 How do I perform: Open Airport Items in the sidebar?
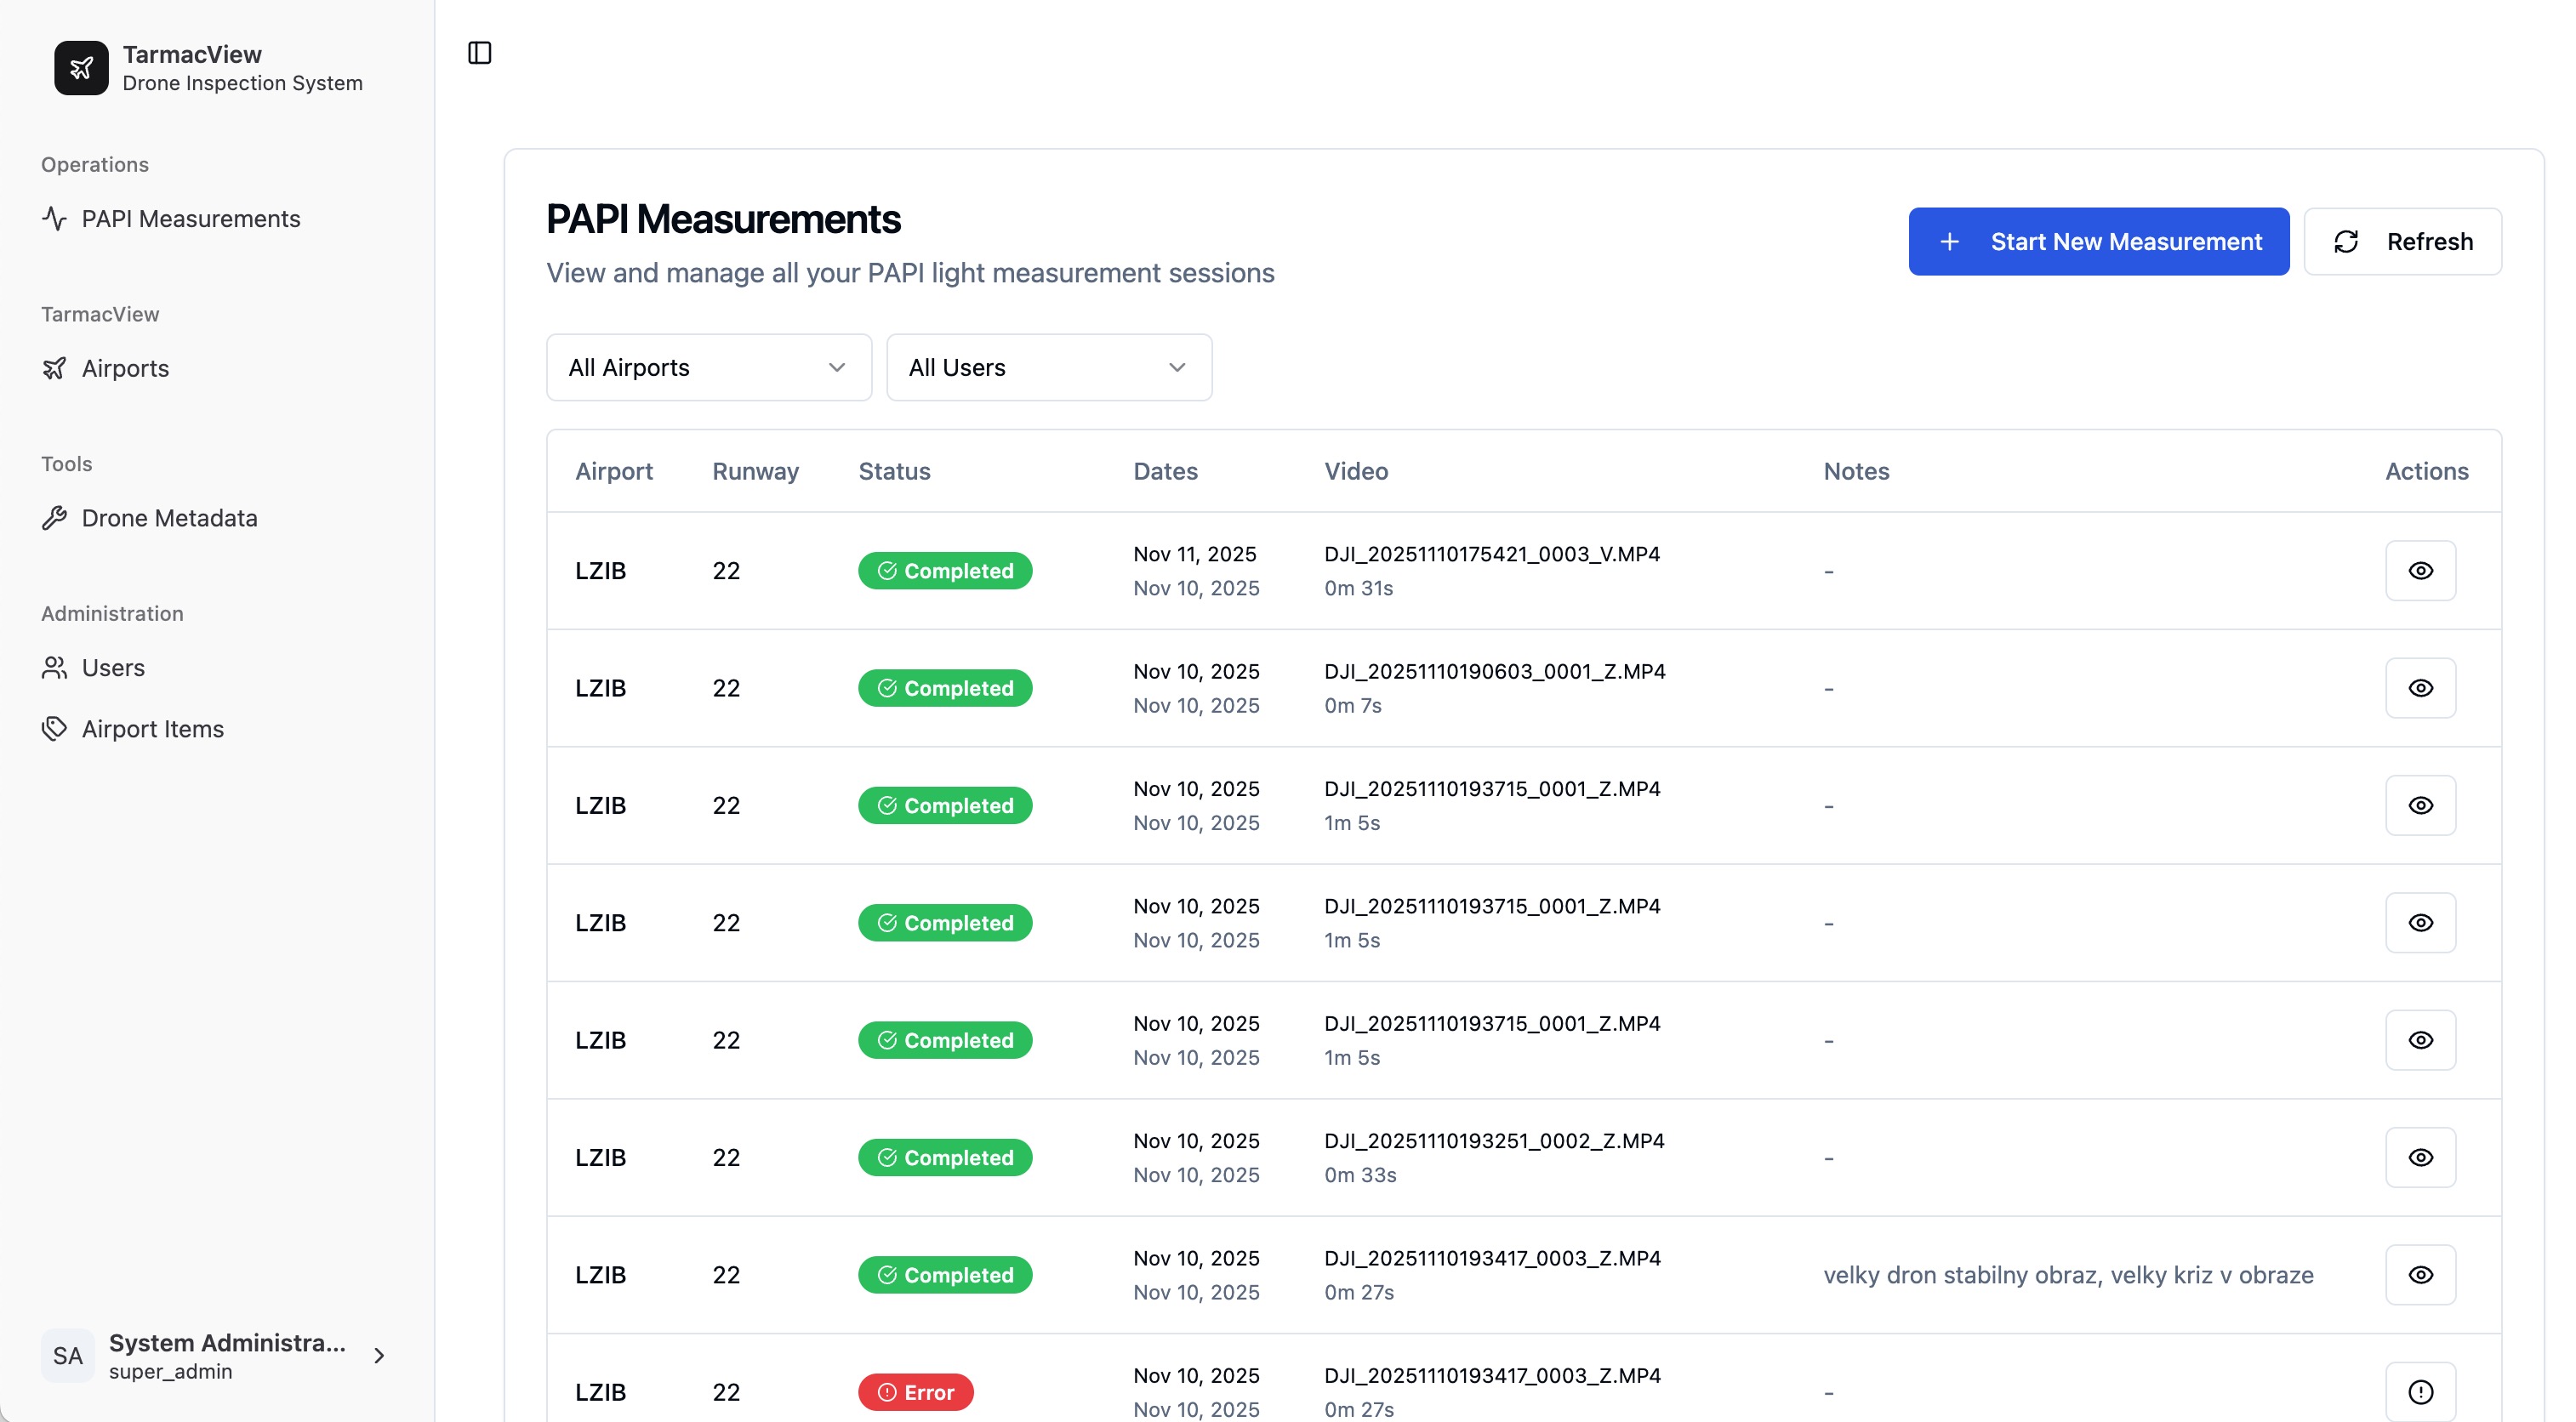coord(152,729)
